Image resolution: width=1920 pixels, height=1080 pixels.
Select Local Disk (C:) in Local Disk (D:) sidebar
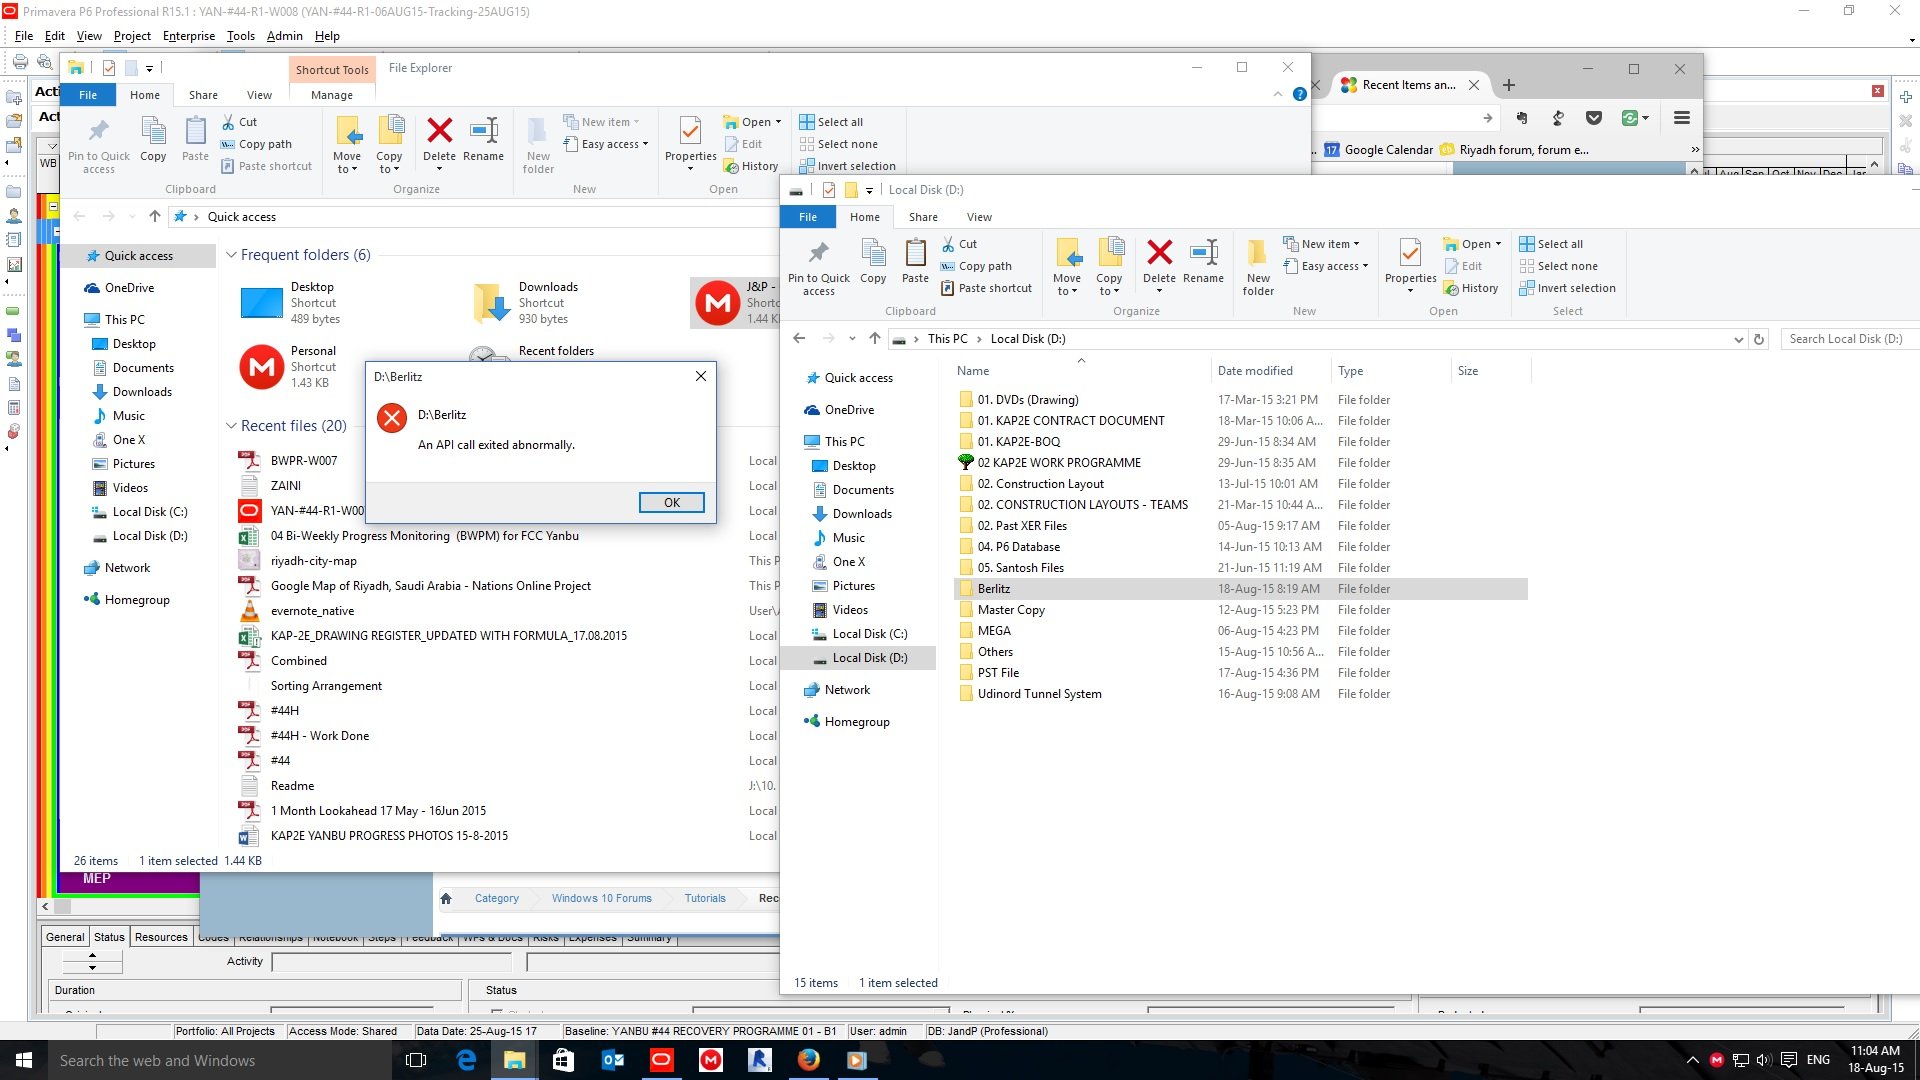[869, 634]
